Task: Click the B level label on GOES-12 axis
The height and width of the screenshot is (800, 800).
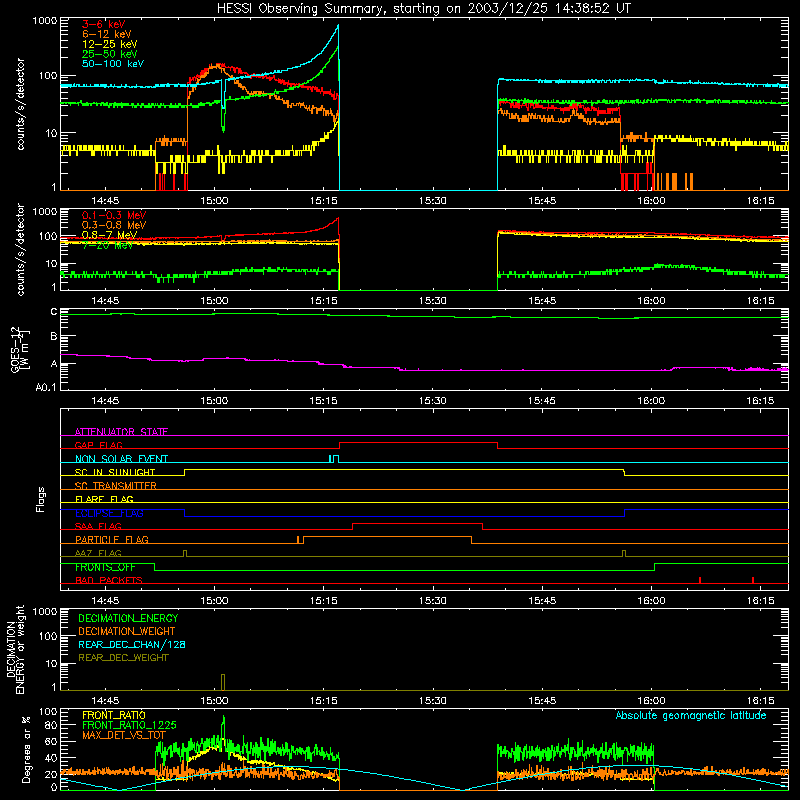Action: [x=54, y=336]
